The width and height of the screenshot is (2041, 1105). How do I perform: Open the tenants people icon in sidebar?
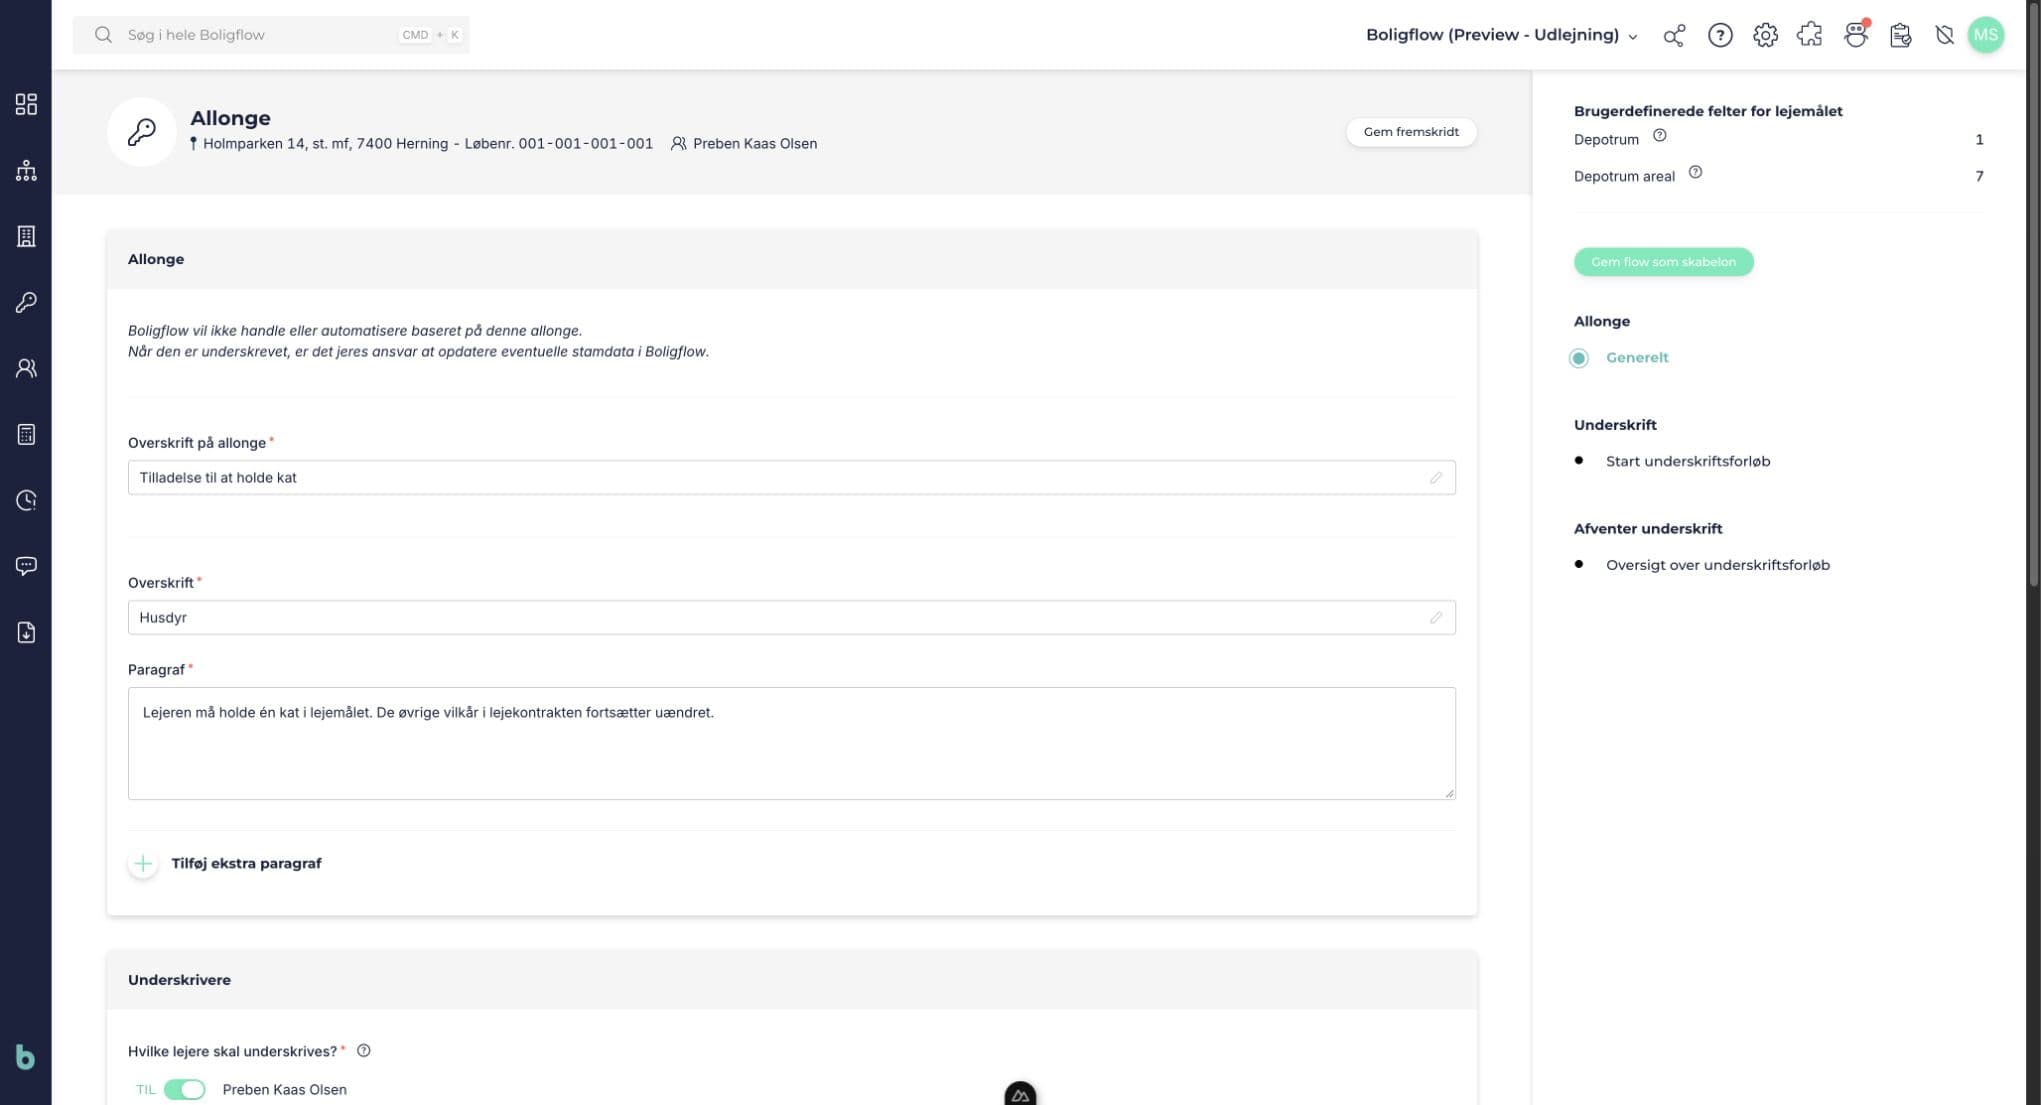click(x=26, y=368)
